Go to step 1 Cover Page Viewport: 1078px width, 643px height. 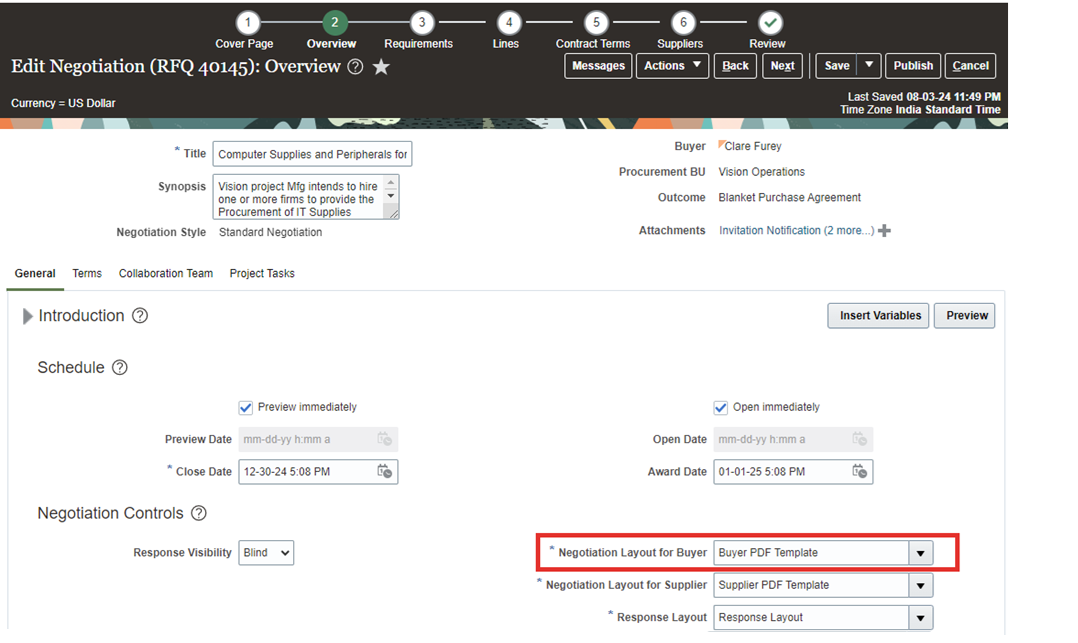tap(248, 23)
